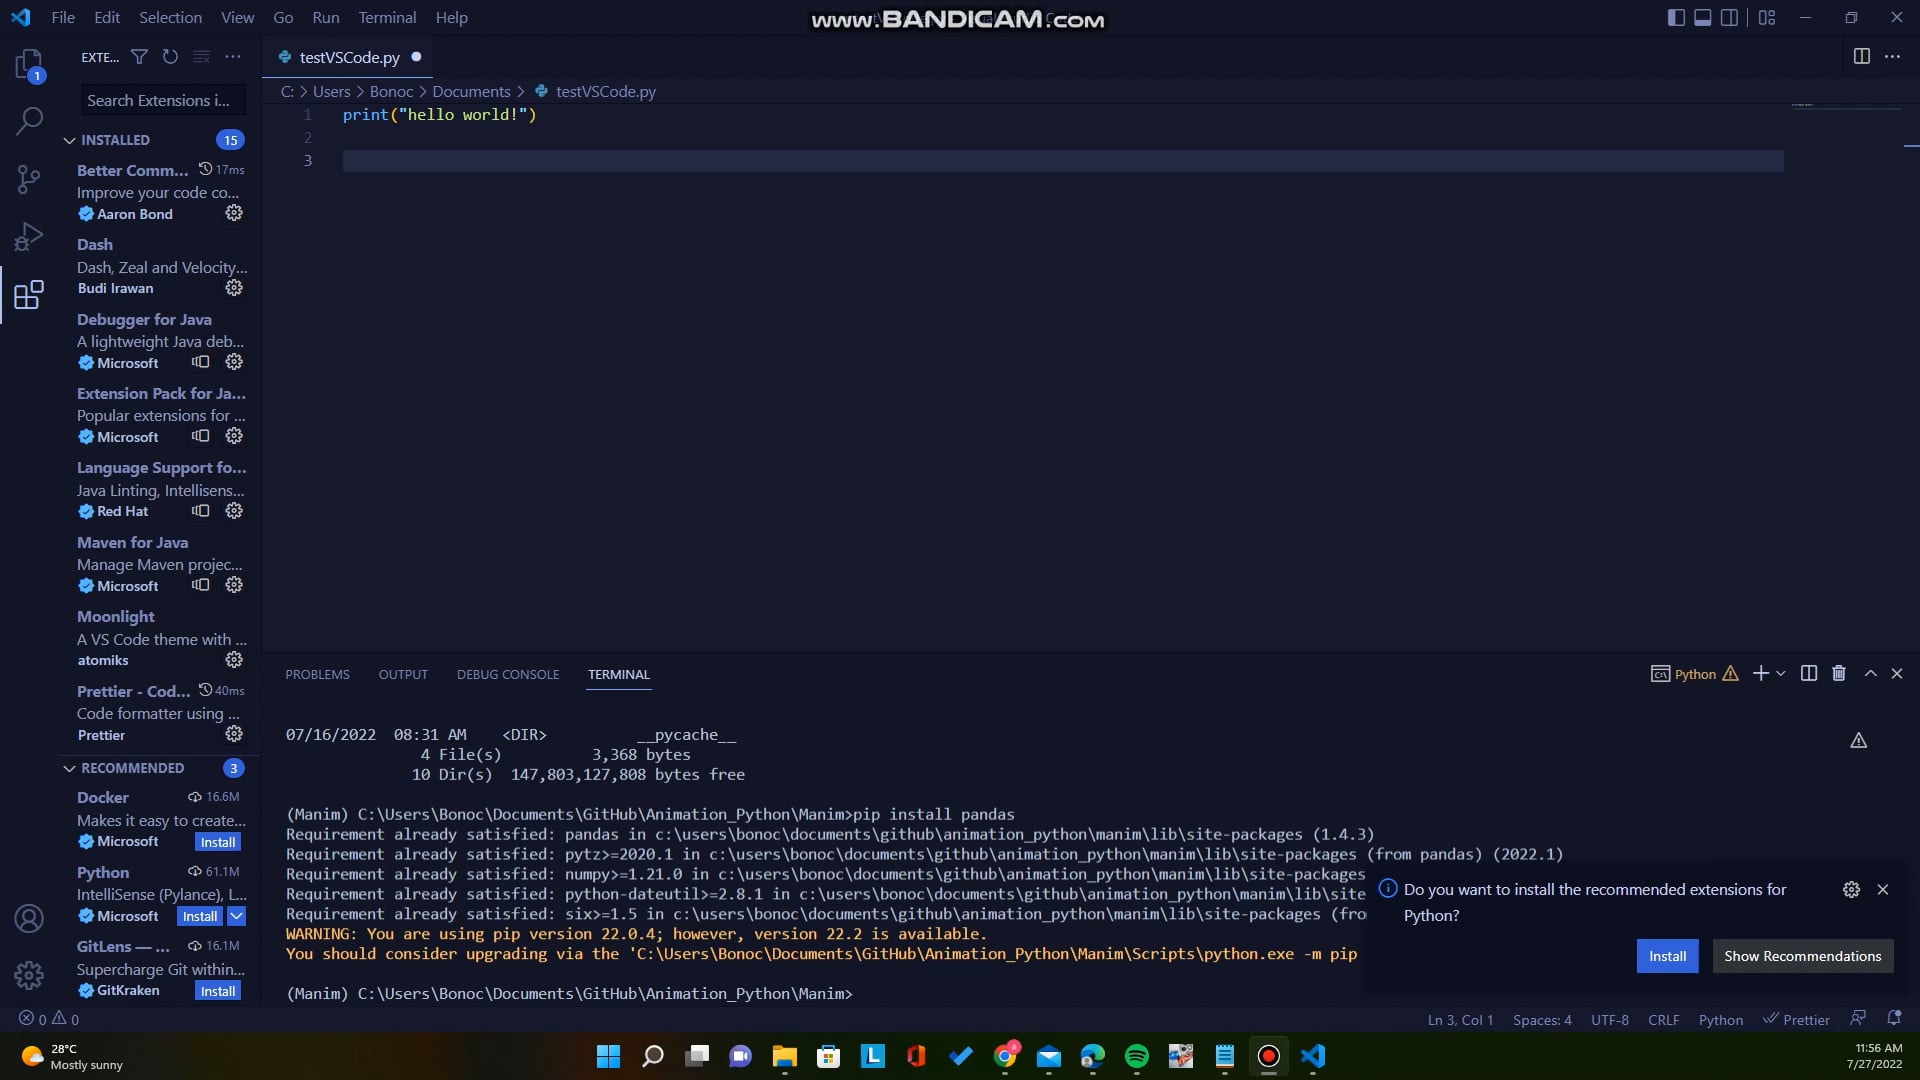Filter extensions with the funnel icon
The image size is (1920, 1080).
140,57
